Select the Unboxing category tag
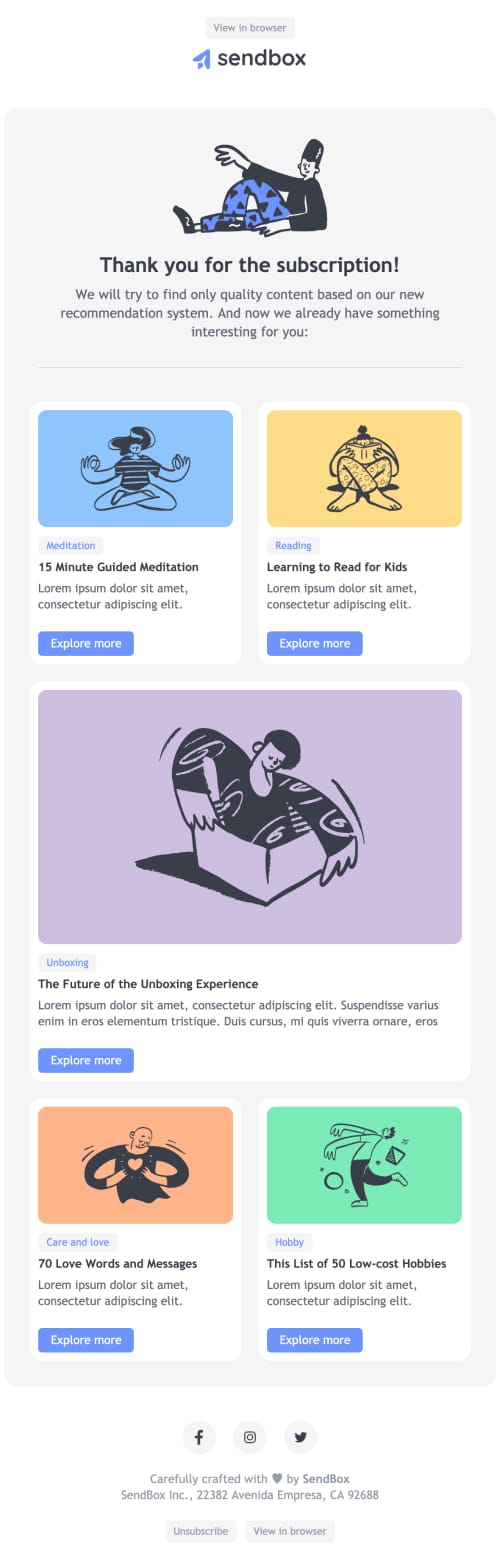500x1551 pixels. pyautogui.click(x=67, y=962)
